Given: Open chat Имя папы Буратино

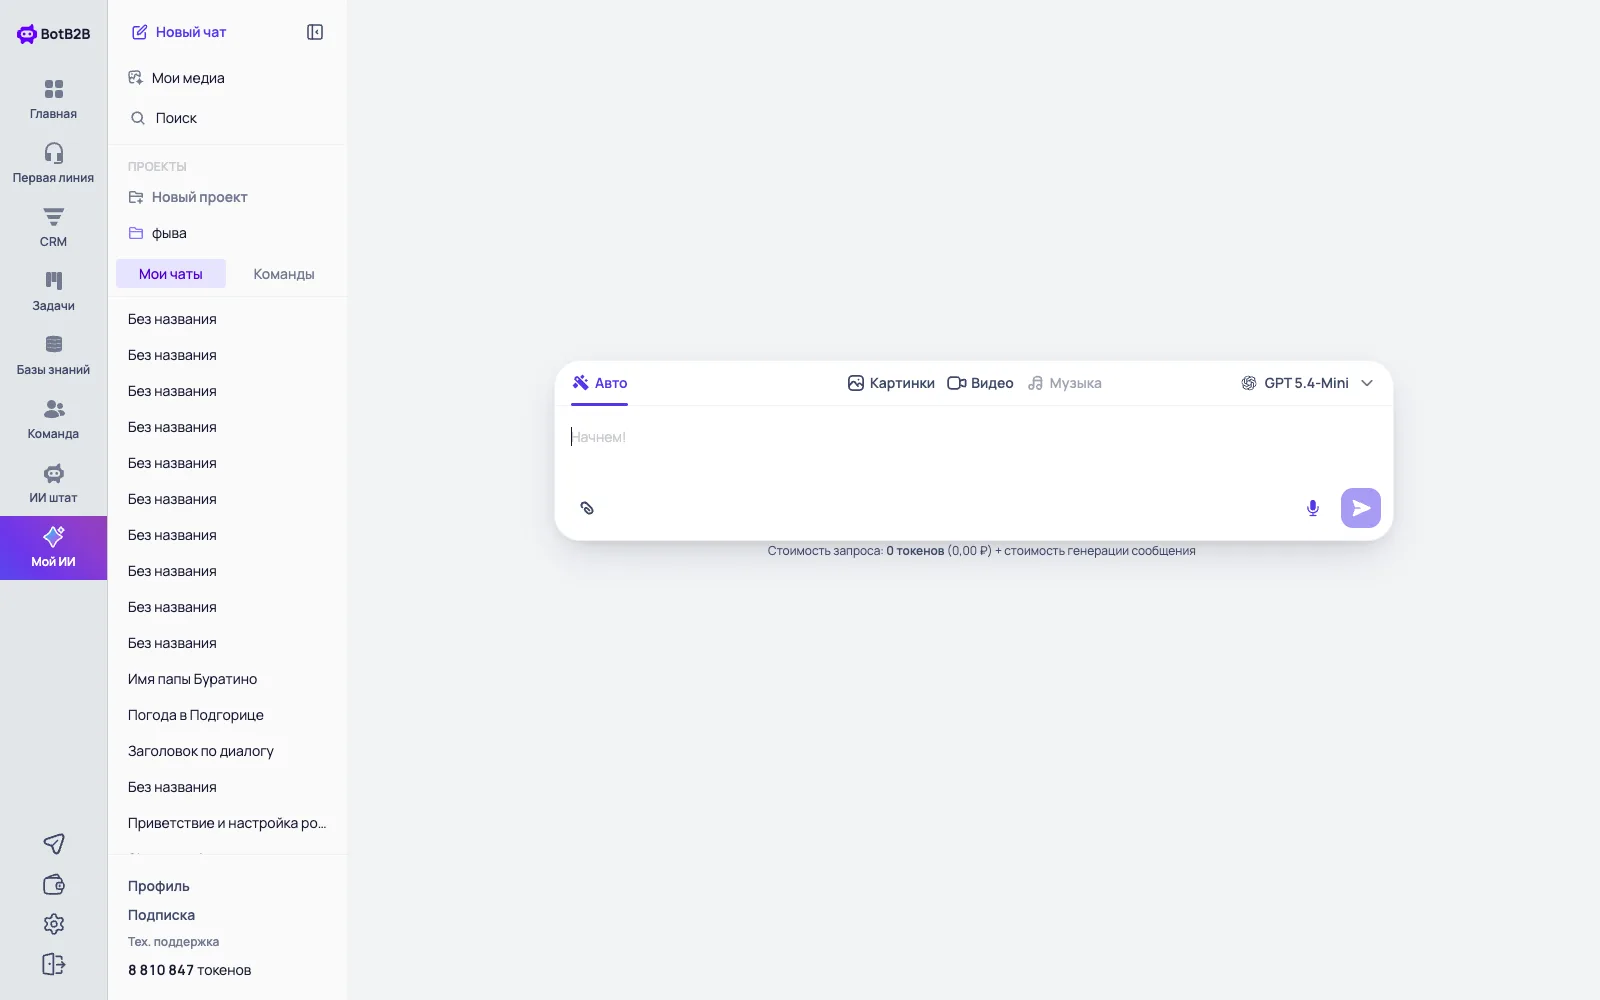Looking at the screenshot, I should [227, 679].
